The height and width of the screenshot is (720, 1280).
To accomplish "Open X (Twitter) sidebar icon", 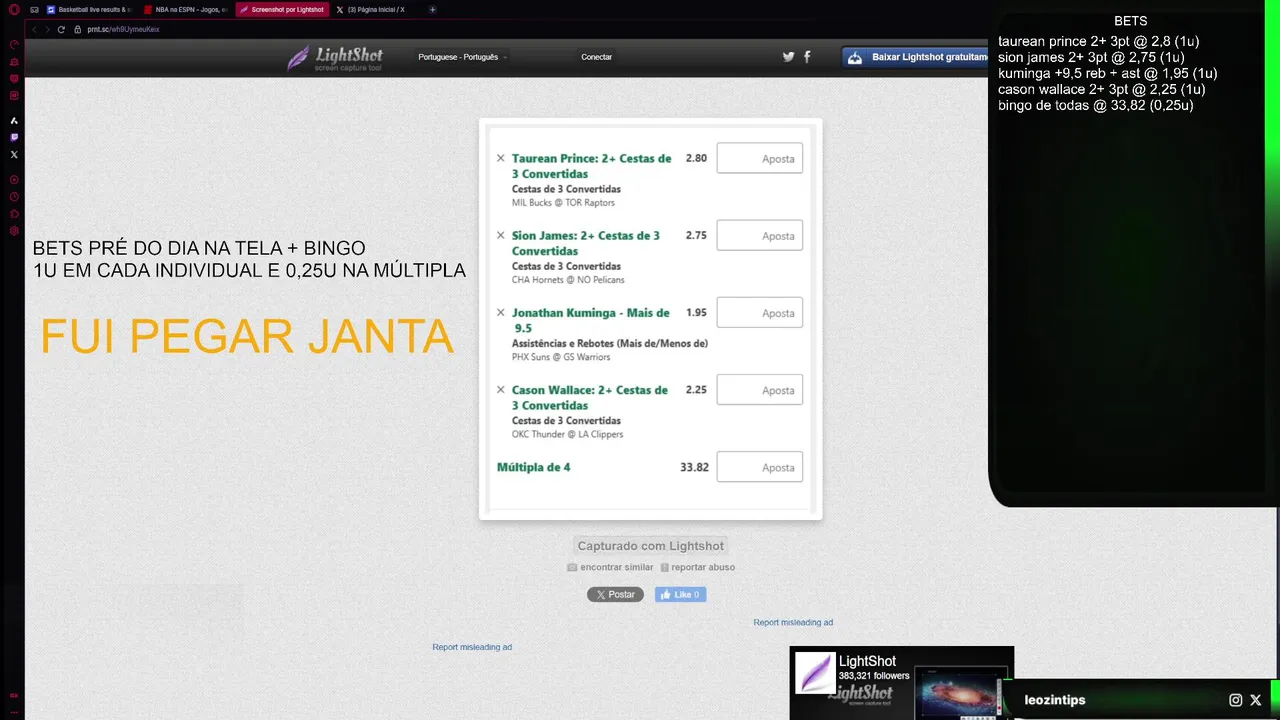I will (x=14, y=154).
